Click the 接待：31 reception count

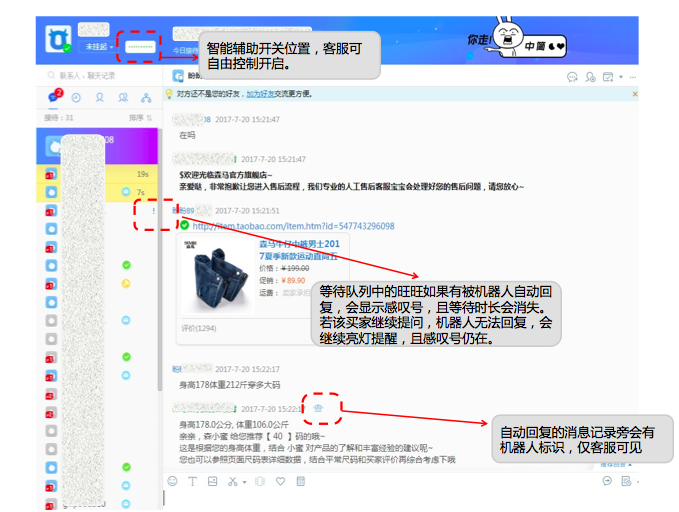coord(58,117)
